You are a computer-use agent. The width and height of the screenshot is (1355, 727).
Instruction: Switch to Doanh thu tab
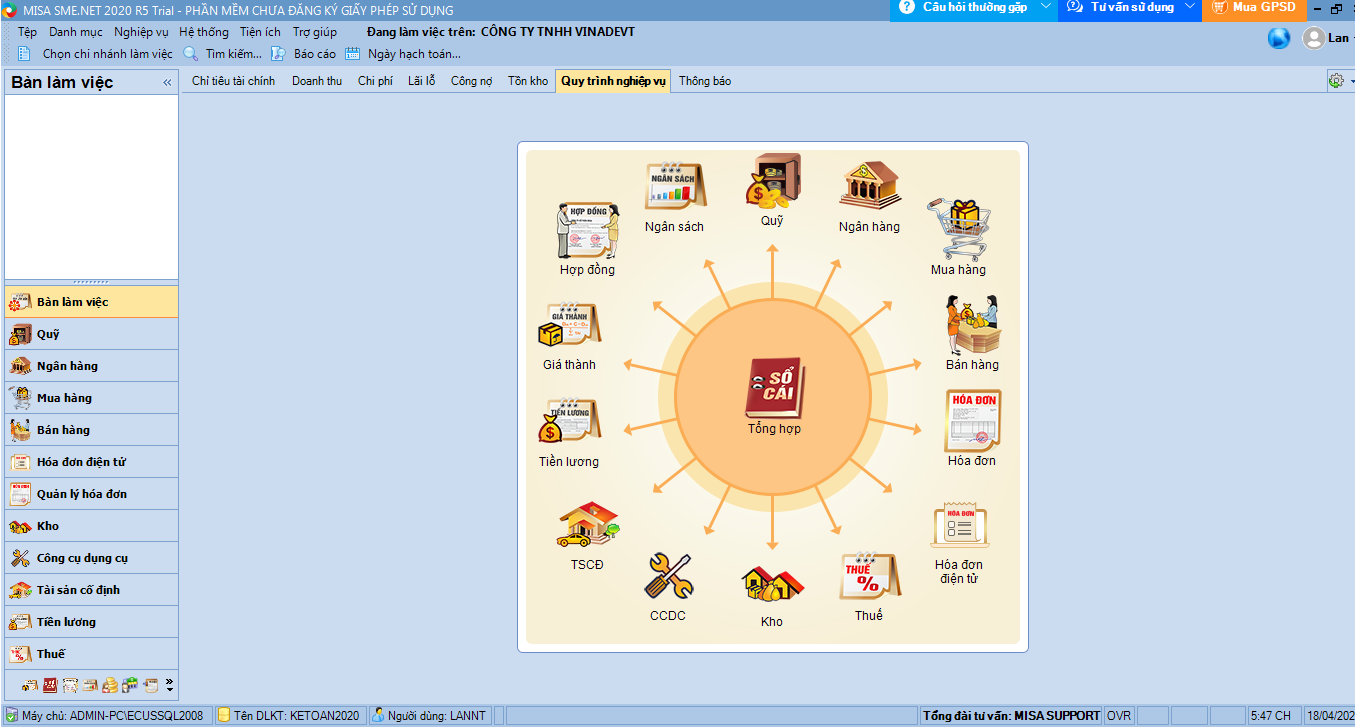(x=317, y=81)
